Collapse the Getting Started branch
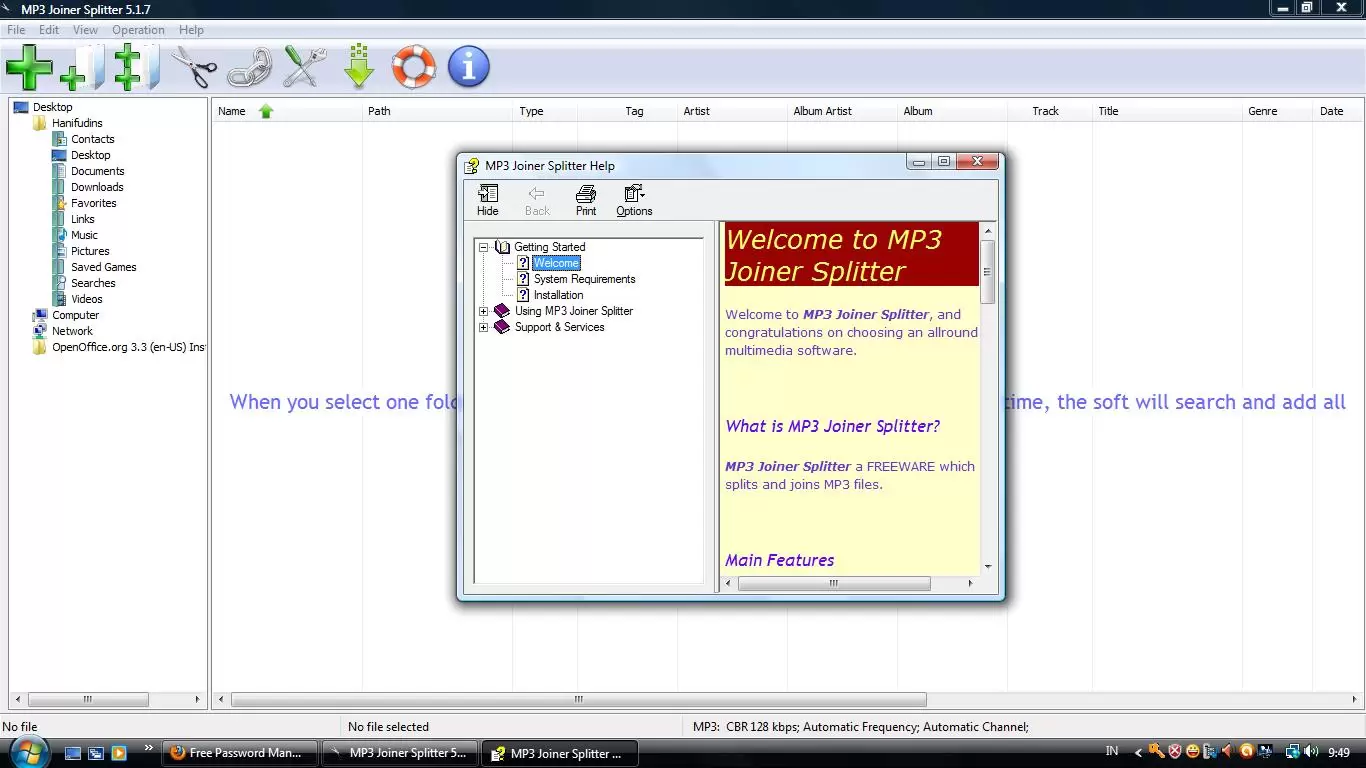1366x768 pixels. [483, 246]
